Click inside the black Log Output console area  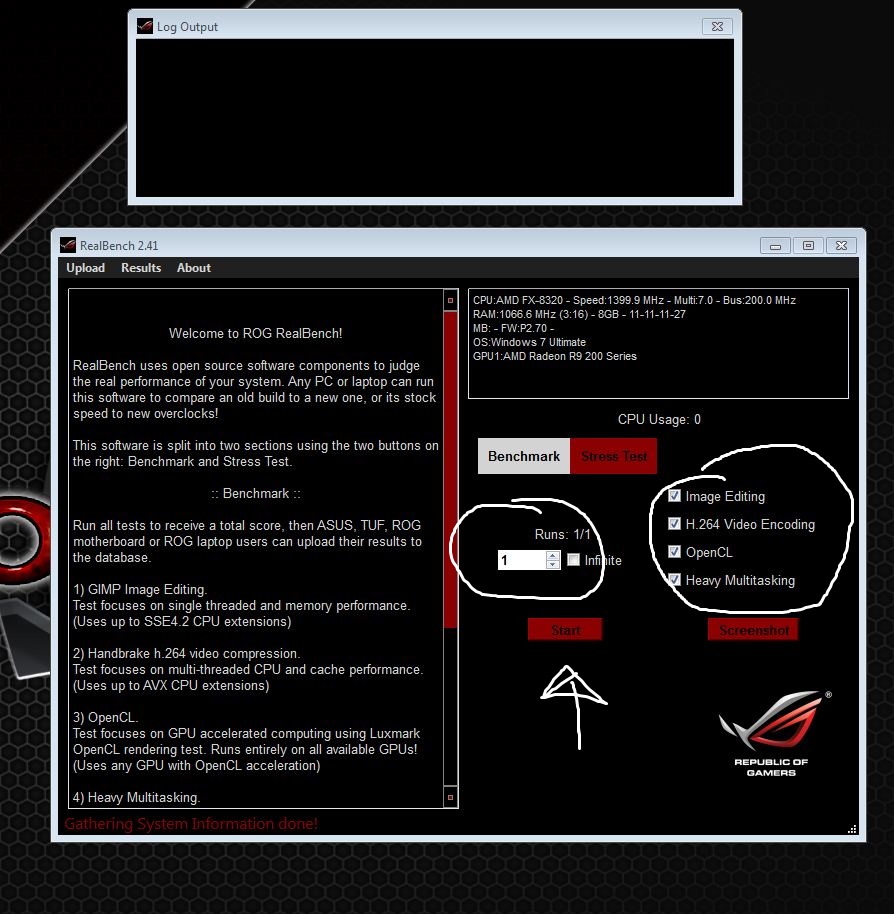435,118
